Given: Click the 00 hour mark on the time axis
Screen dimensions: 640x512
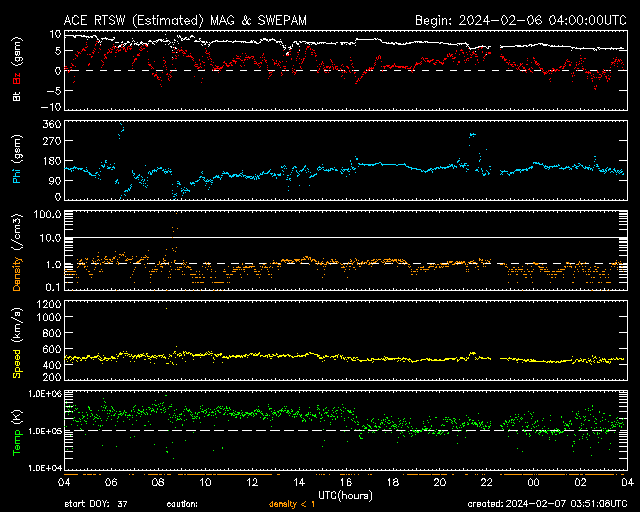Looking at the screenshot, I should coord(533,482).
